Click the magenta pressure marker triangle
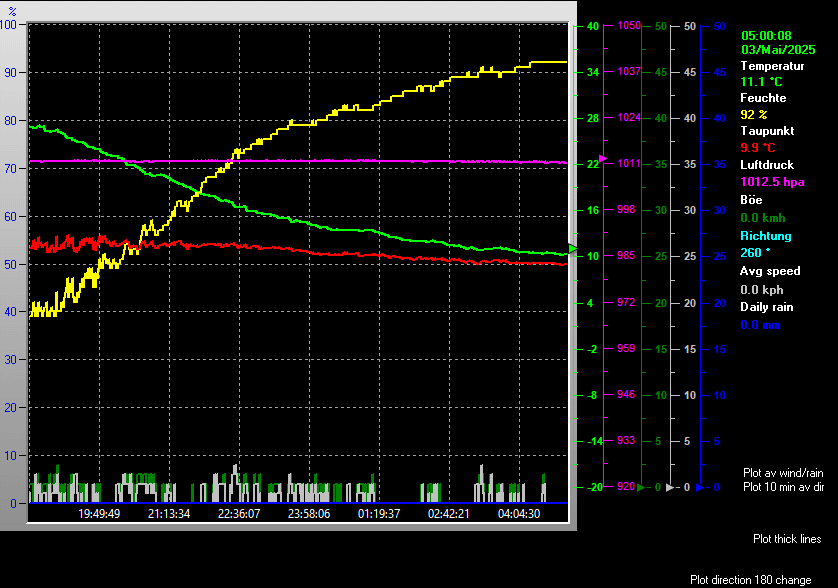Viewport: 838px width, 588px height. pyautogui.click(x=603, y=159)
